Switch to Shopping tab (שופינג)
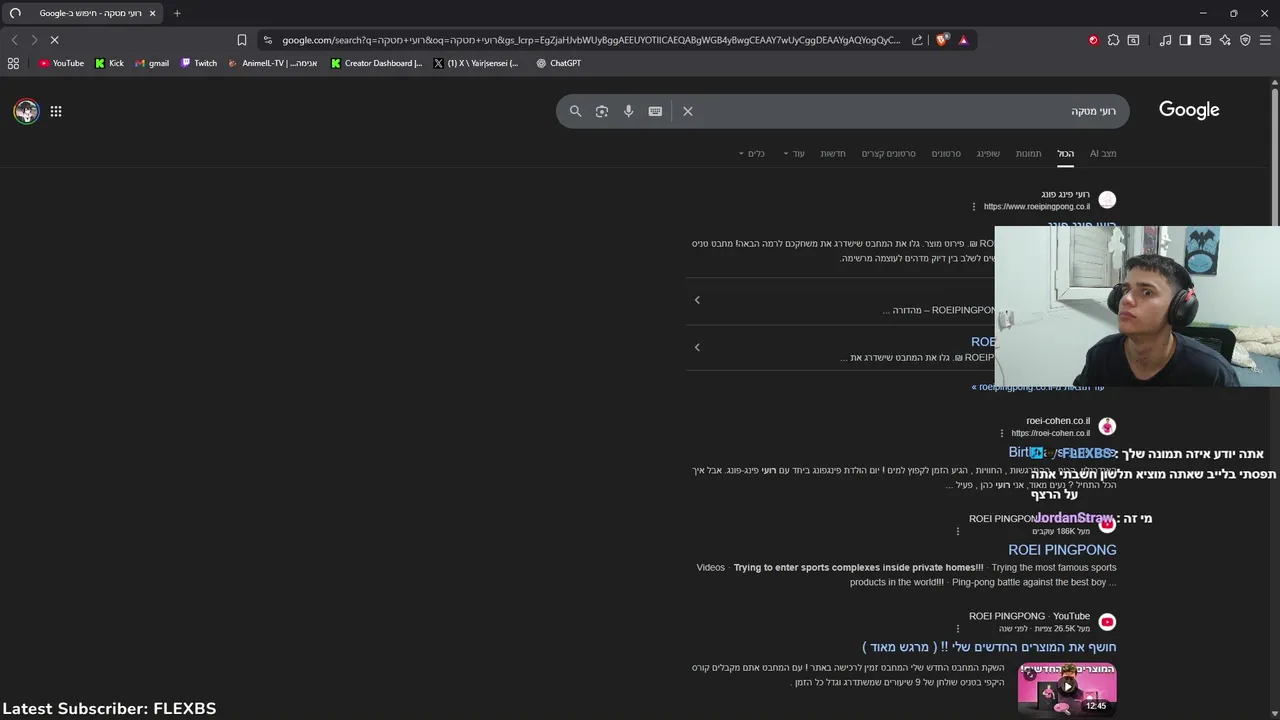Image resolution: width=1280 pixels, height=720 pixels. [x=988, y=153]
